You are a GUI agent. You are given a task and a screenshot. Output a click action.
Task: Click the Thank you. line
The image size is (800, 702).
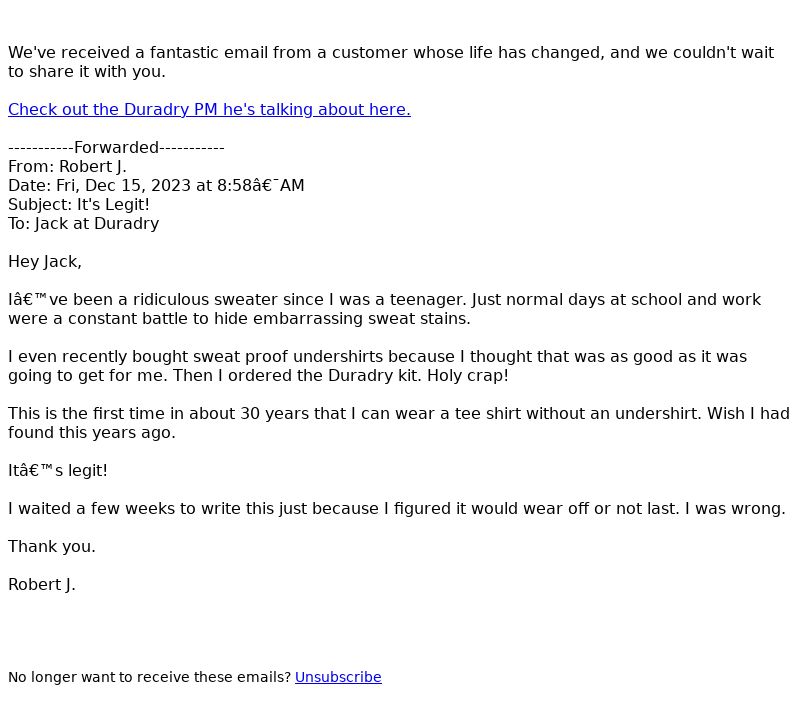(52, 546)
